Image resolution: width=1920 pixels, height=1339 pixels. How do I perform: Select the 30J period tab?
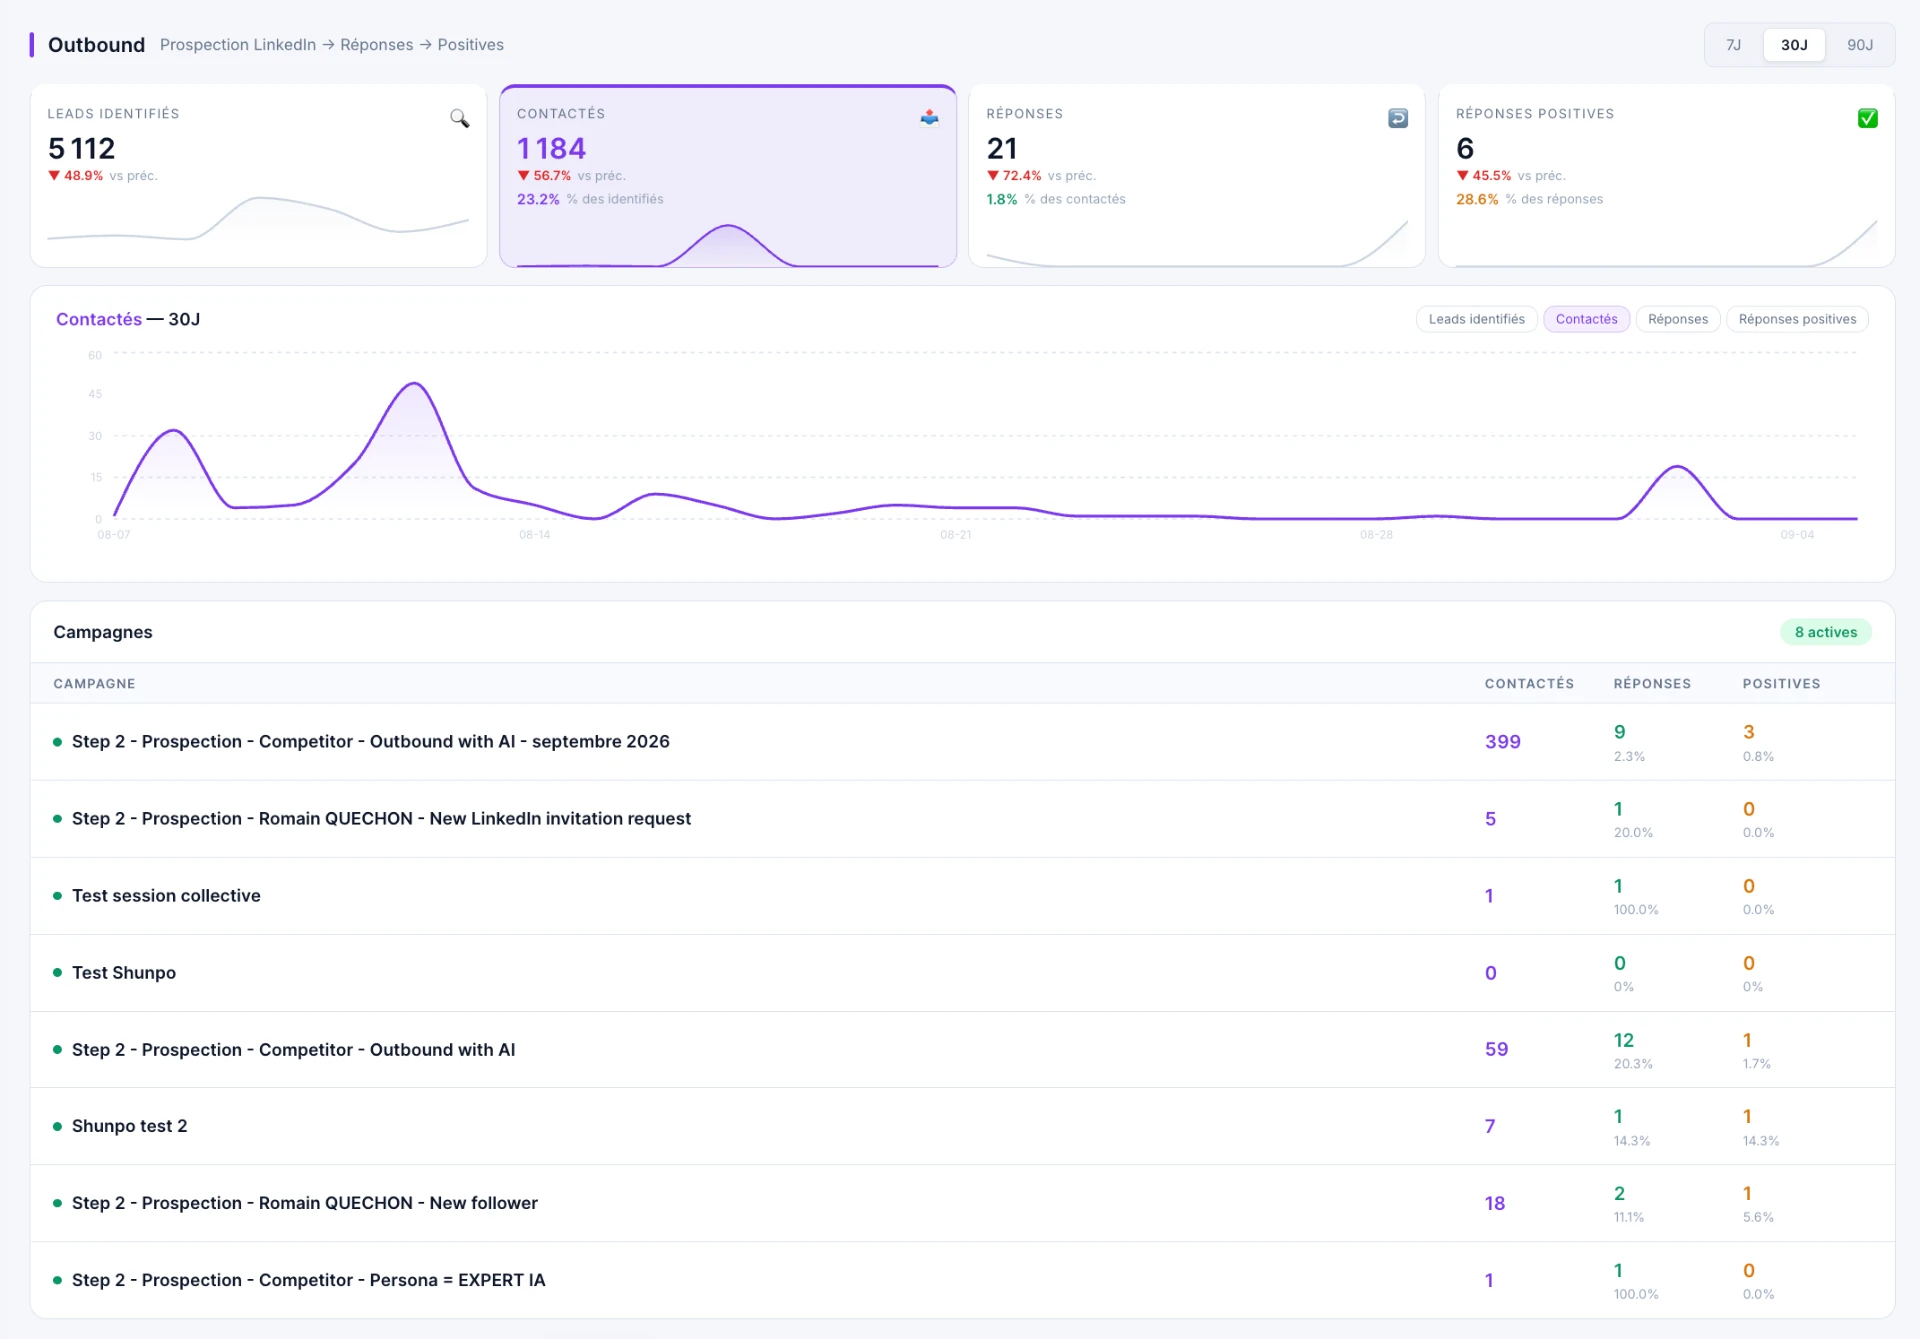(x=1794, y=45)
